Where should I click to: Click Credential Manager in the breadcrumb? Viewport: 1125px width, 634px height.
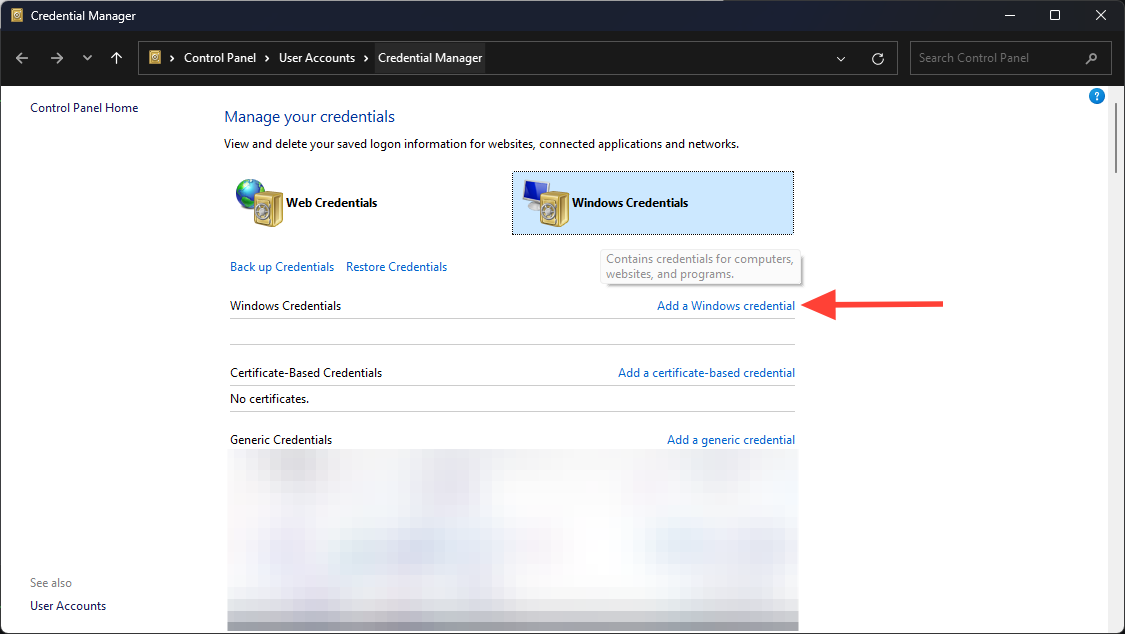[430, 58]
